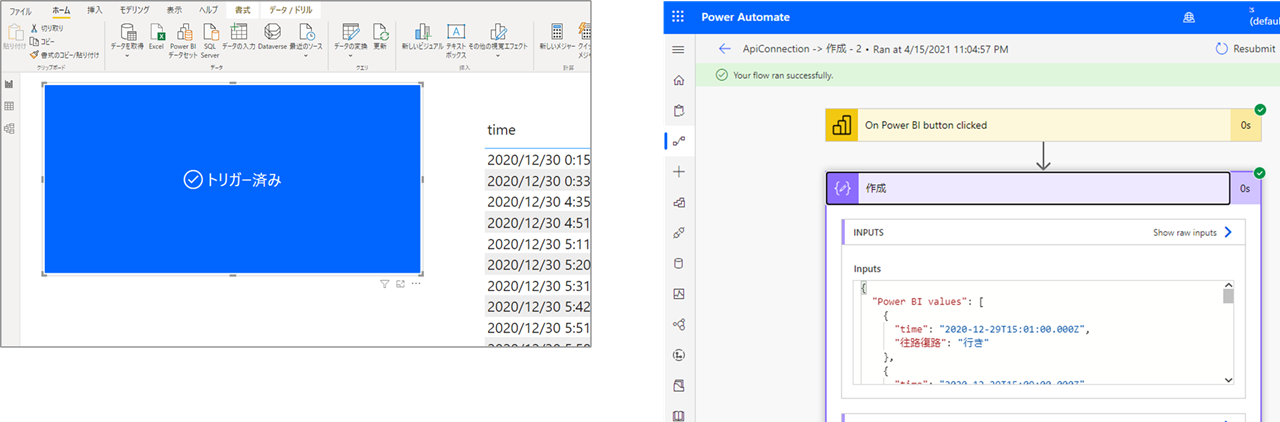
Task: Expand the データの変換 dropdown arrow
Action: click(x=350, y=56)
